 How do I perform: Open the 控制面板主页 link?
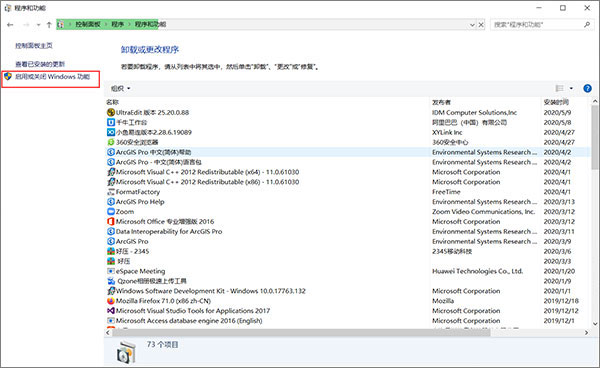click(x=34, y=46)
